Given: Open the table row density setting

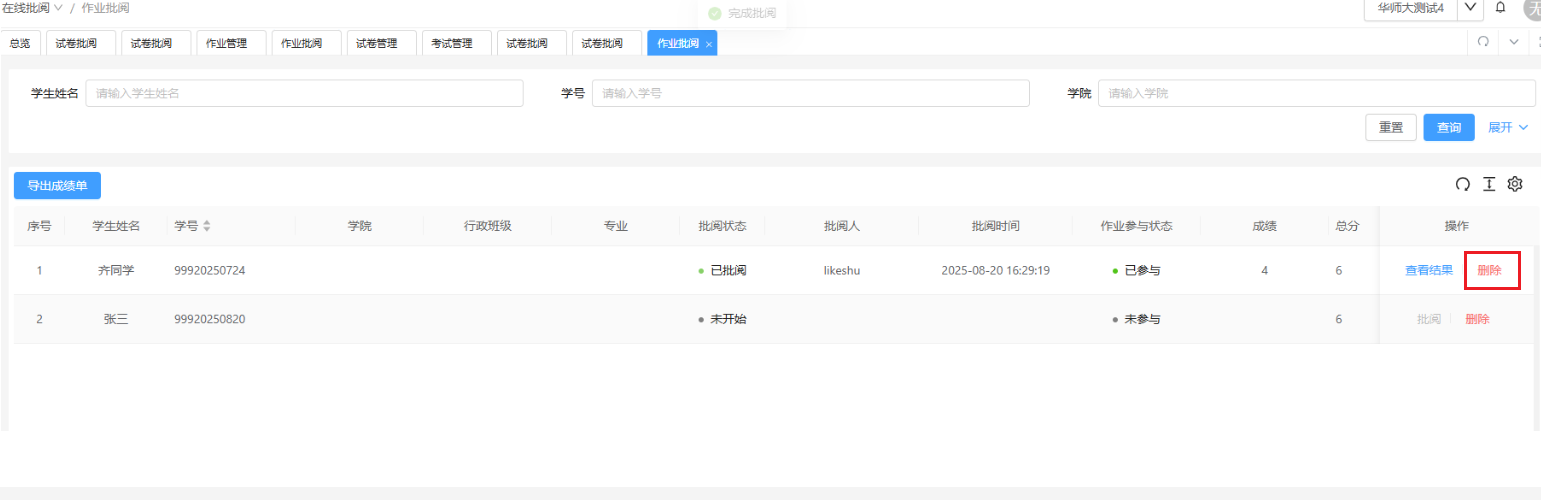Looking at the screenshot, I should (1489, 184).
